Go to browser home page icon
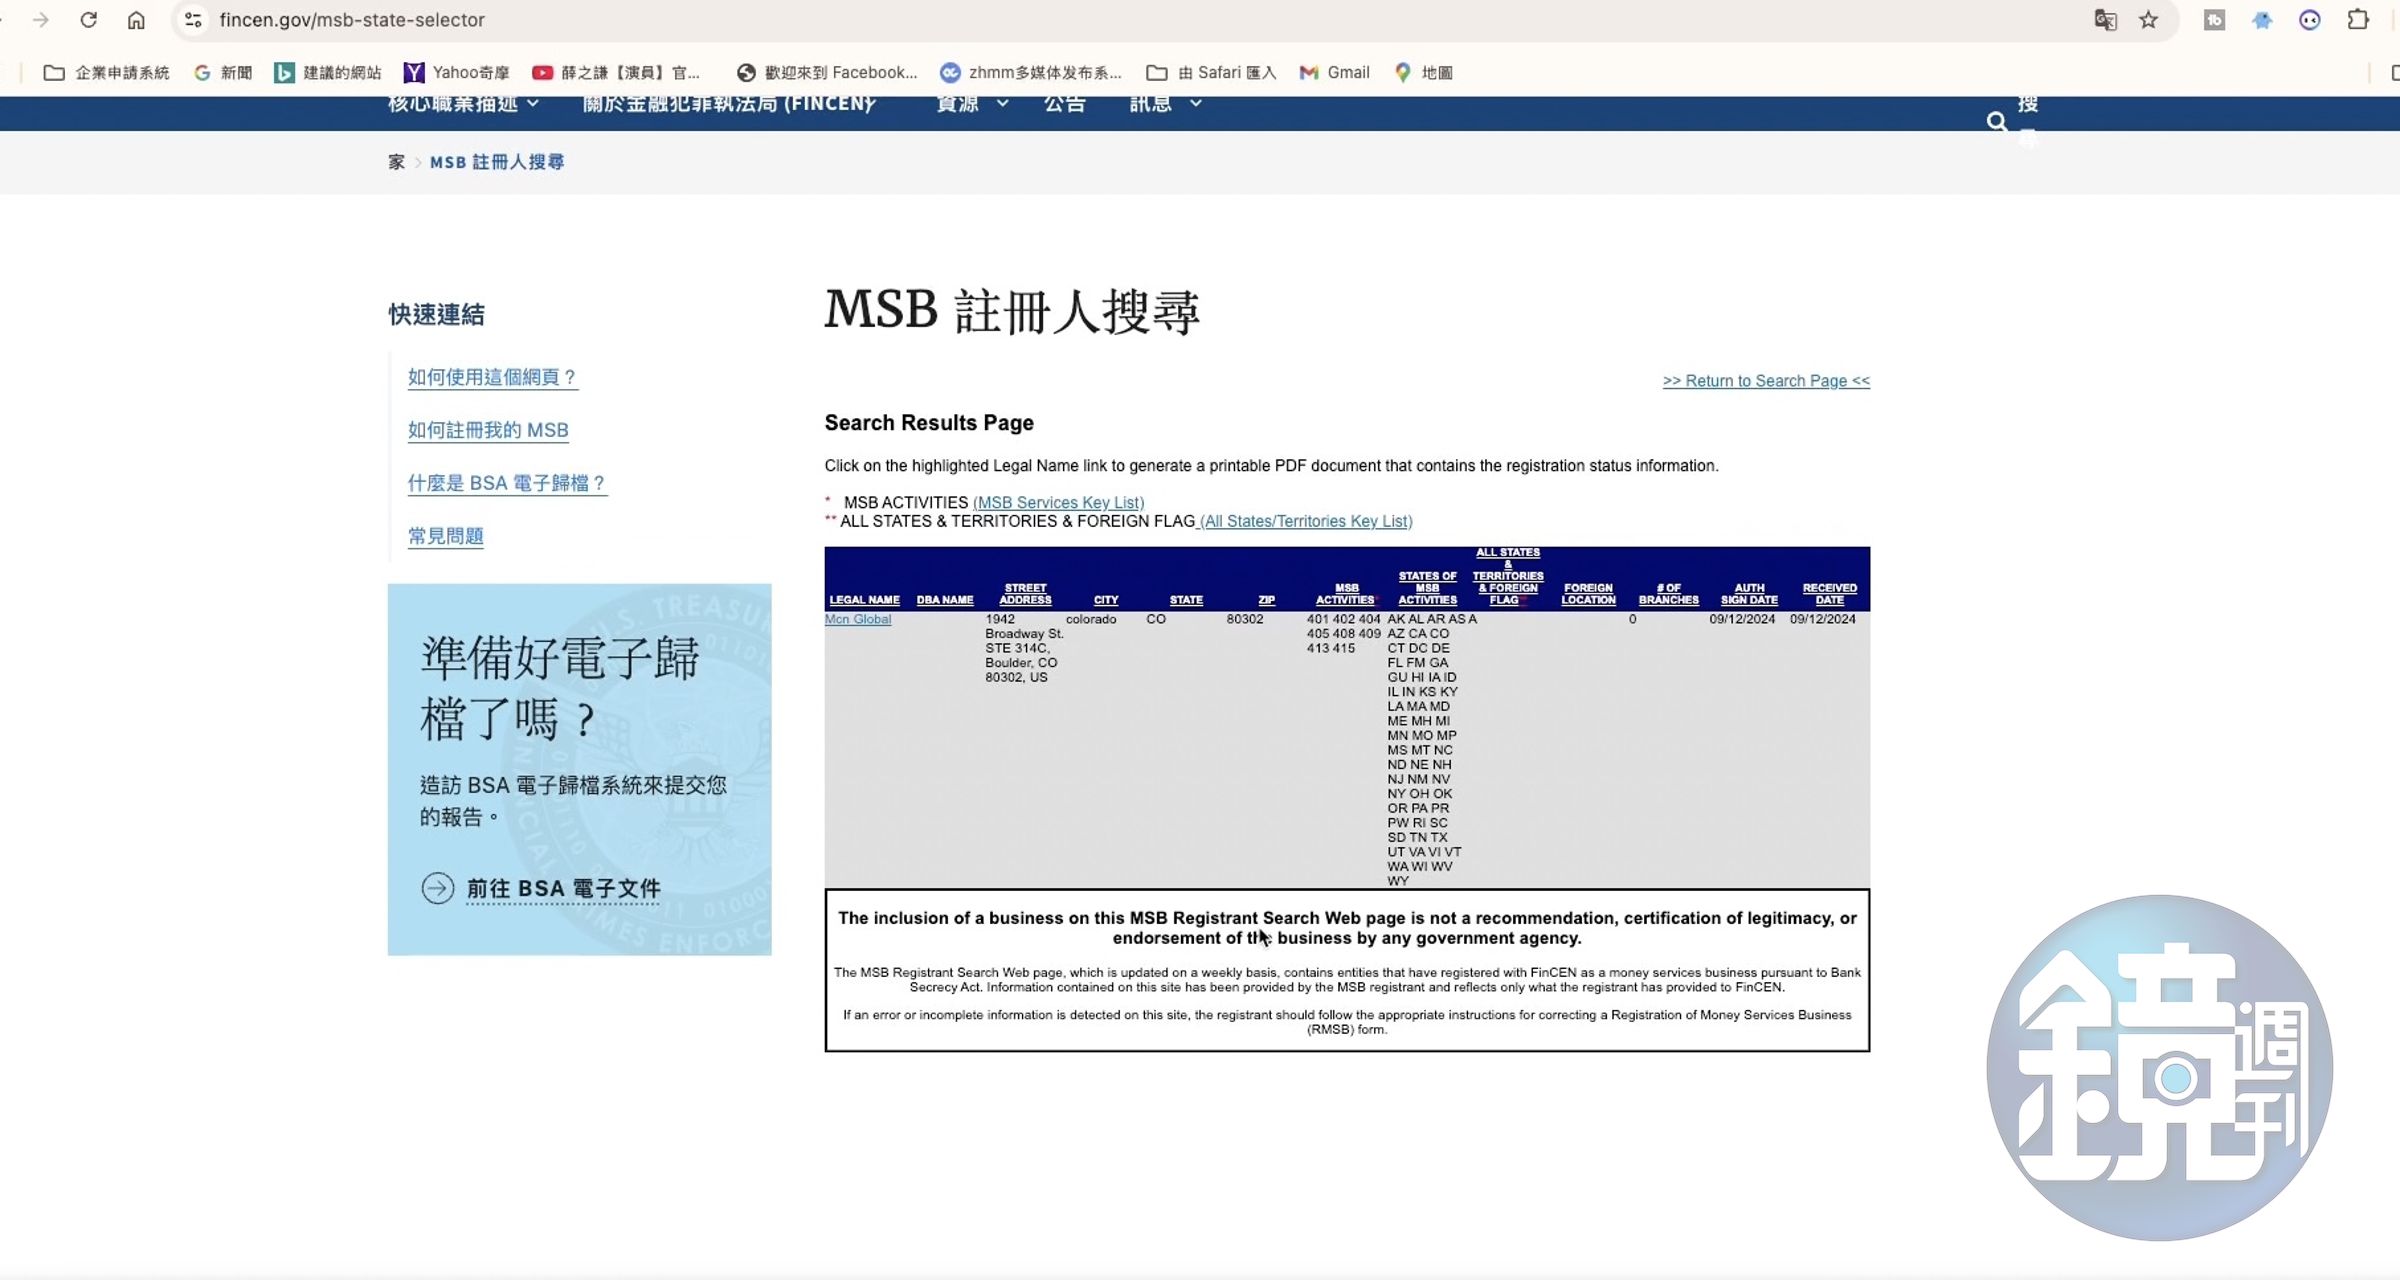This screenshot has width=2400, height=1280. 136,20
